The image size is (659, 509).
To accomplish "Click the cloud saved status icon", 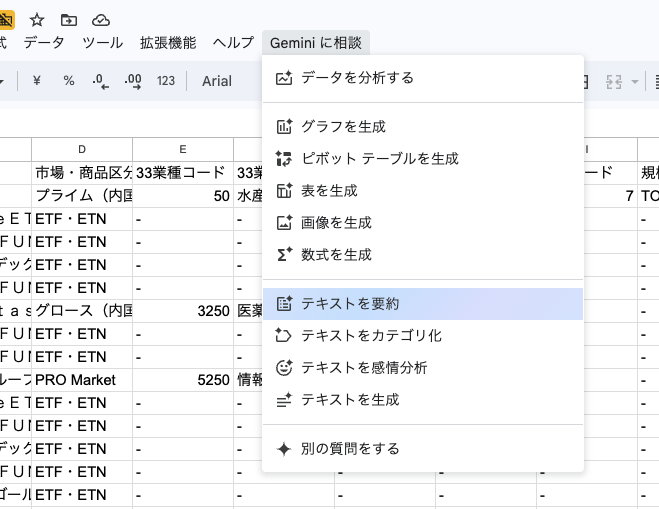I will 101,20.
